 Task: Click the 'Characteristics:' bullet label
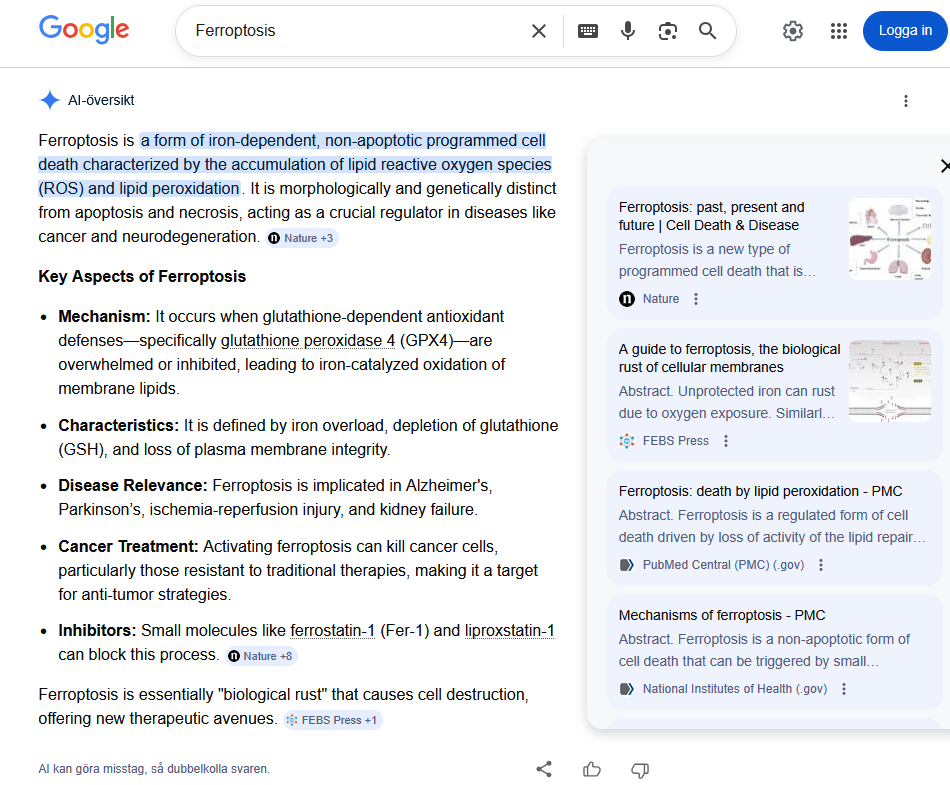pyautogui.click(x=119, y=425)
